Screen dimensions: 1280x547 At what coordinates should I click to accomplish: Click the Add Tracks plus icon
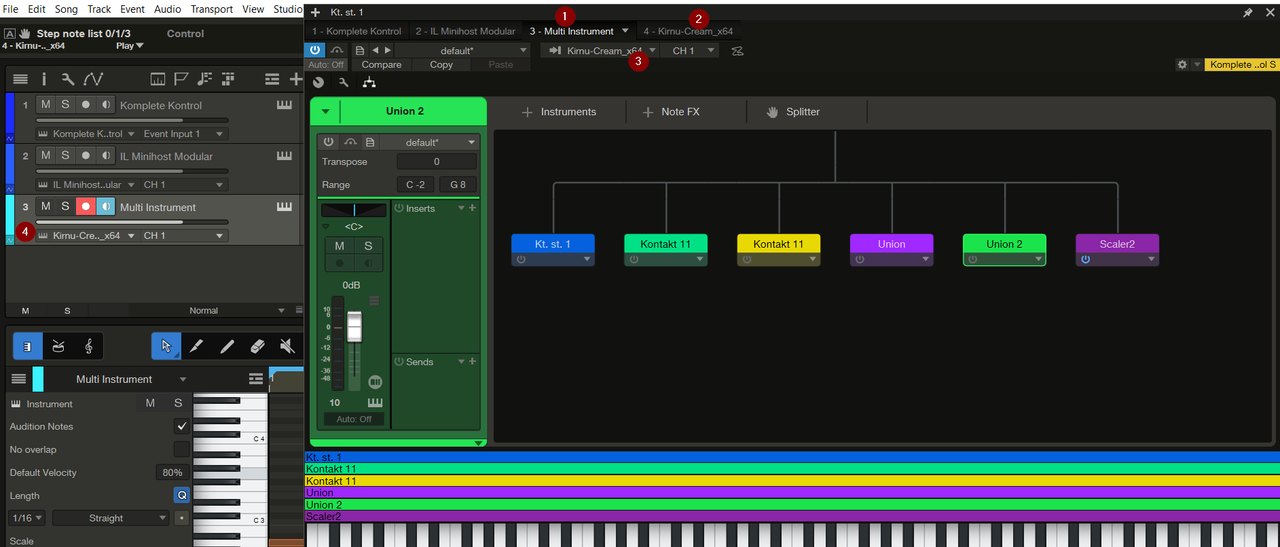[296, 79]
